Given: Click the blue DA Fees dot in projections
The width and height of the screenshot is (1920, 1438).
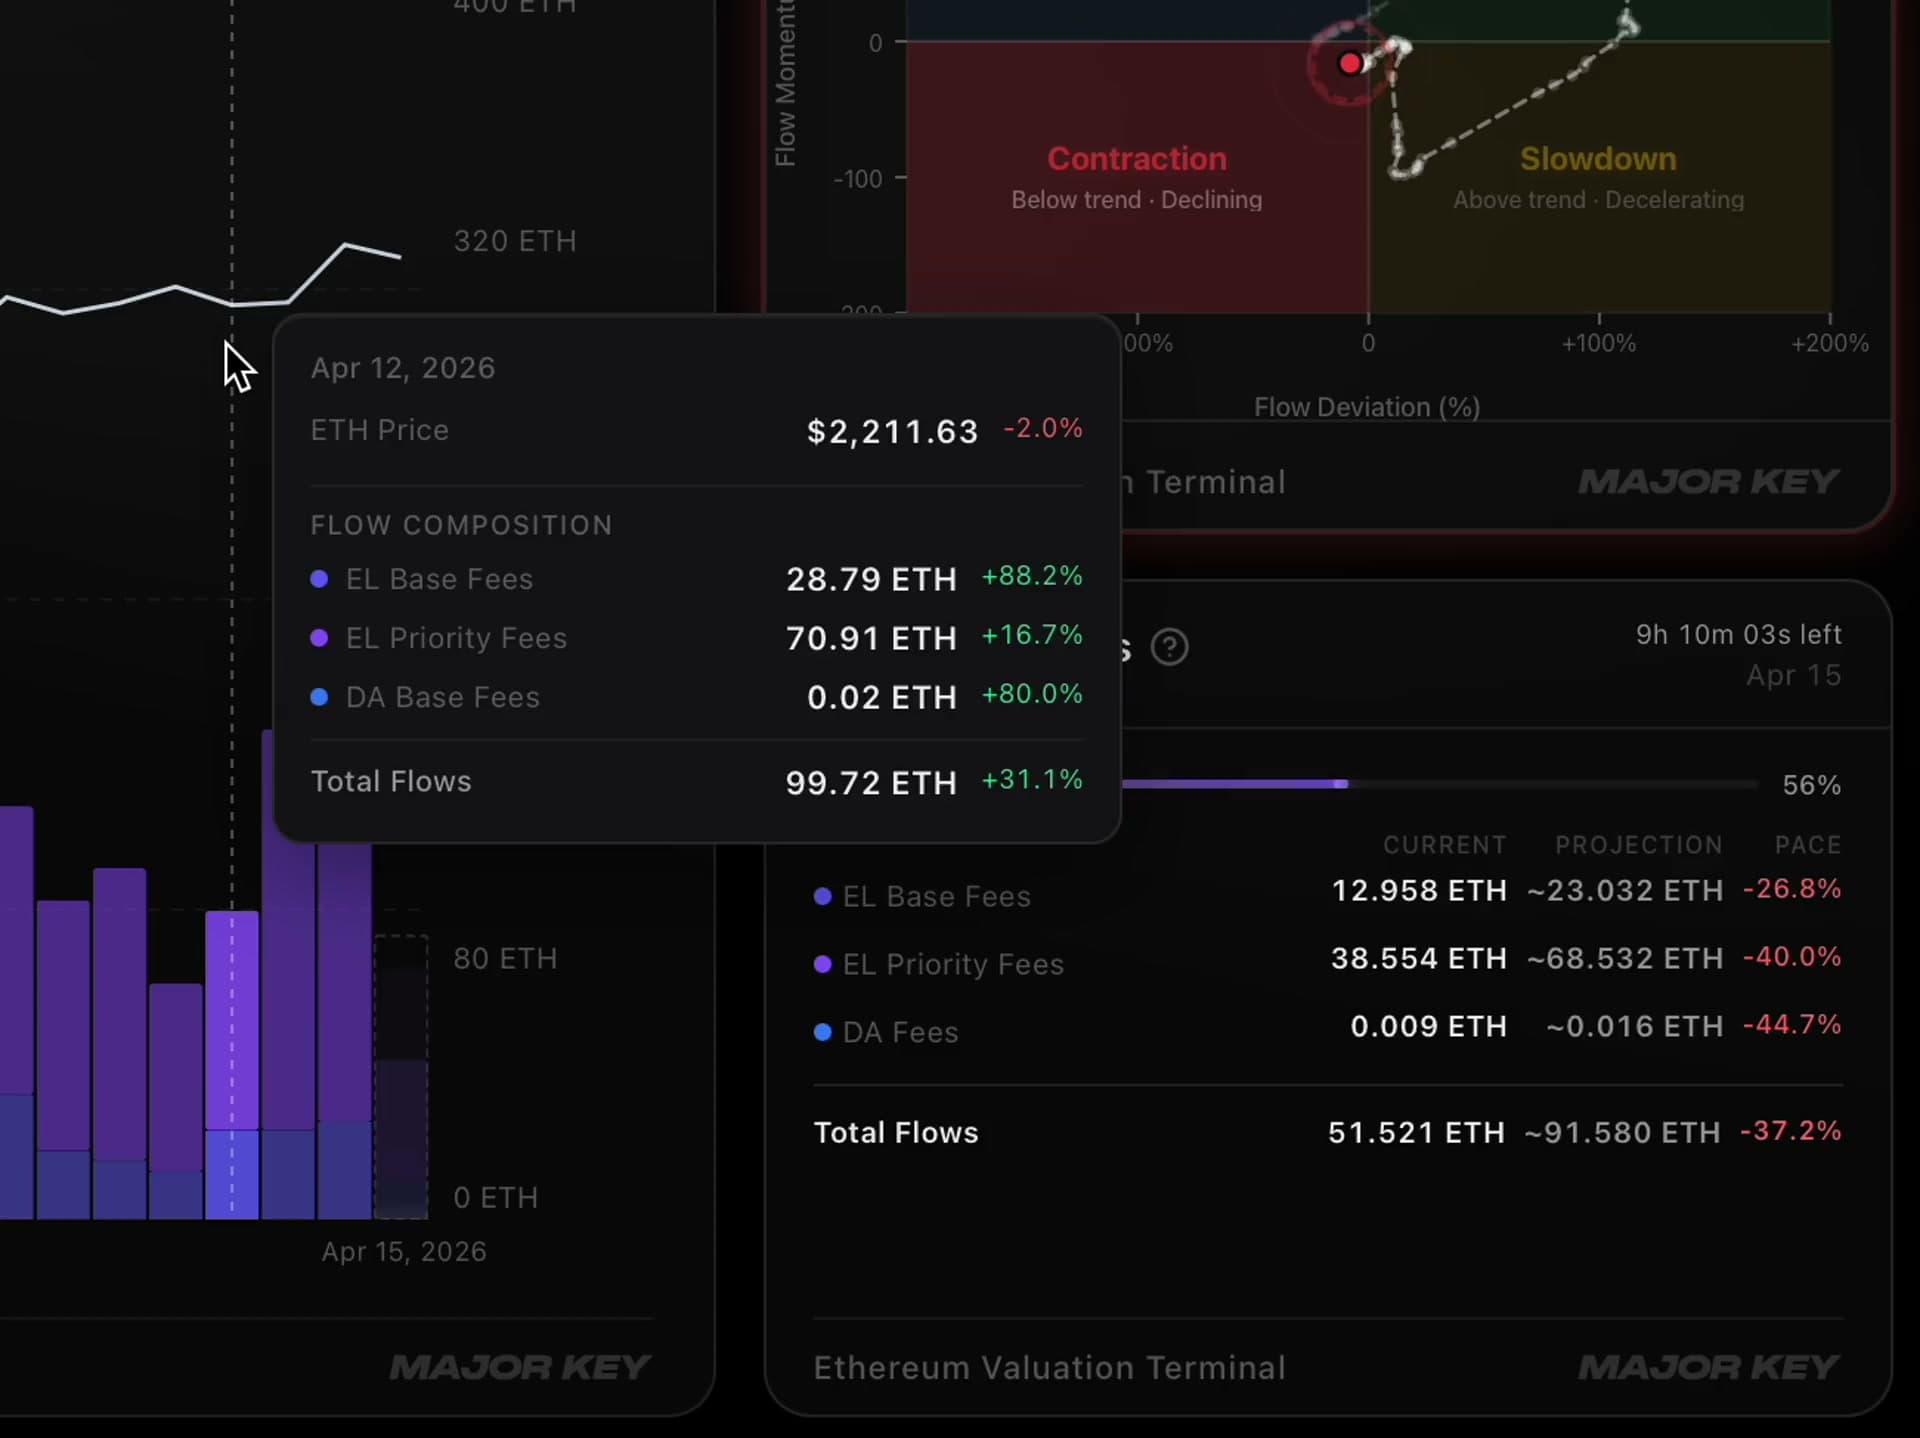Looking at the screenshot, I should pos(823,1032).
